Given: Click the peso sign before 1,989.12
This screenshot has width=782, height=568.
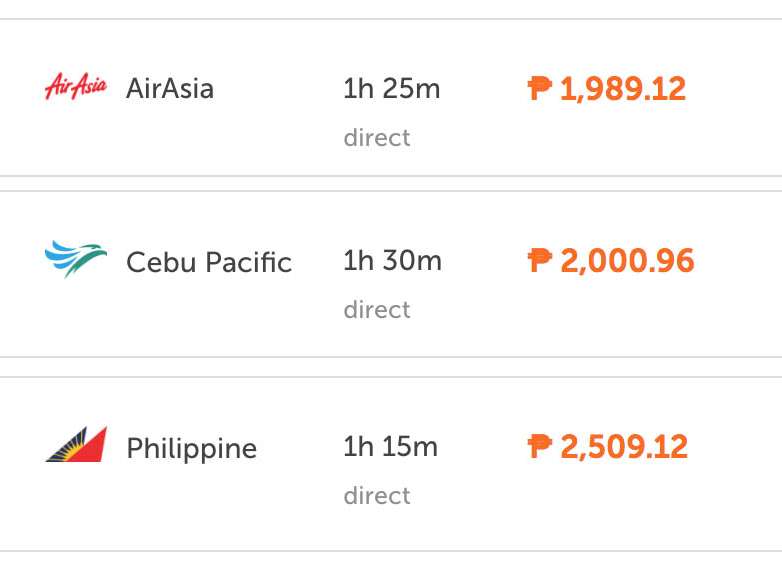Looking at the screenshot, I should click(540, 89).
